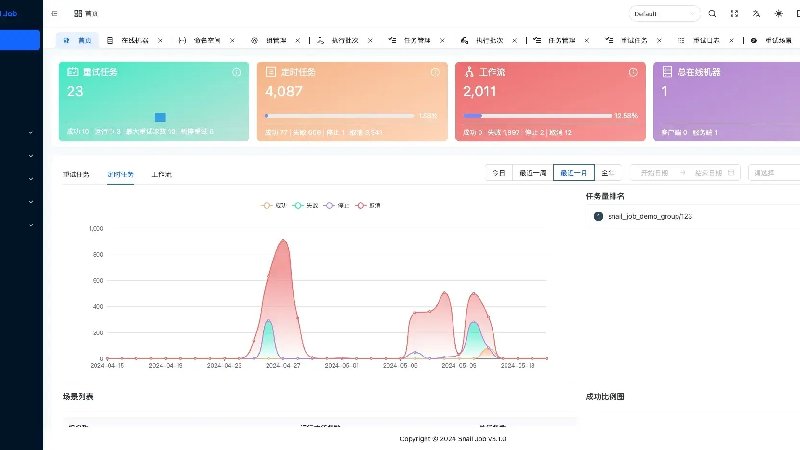Open the 总在线机器 statistics card
The height and width of the screenshot is (450, 800).
pyautogui.click(x=727, y=102)
